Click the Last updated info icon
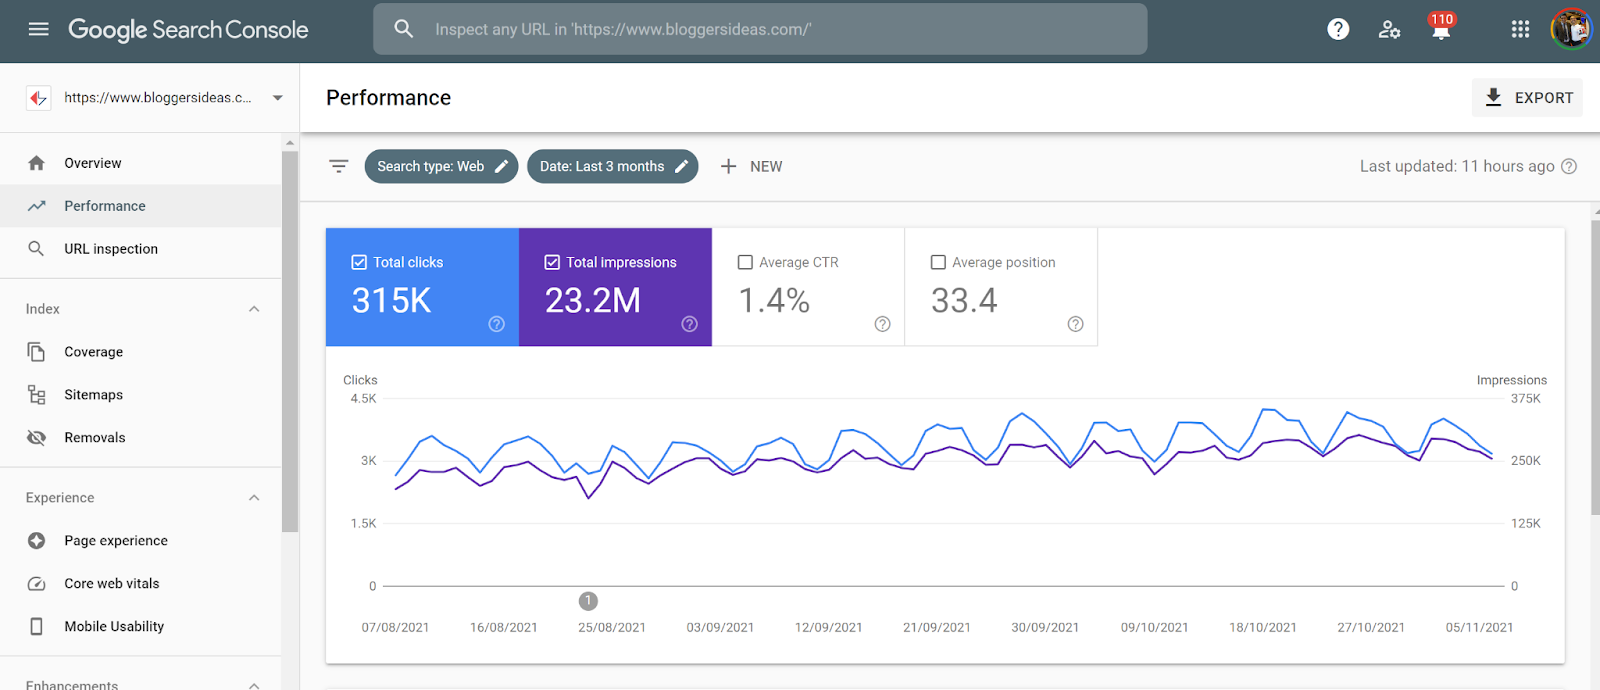The height and width of the screenshot is (690, 1600). click(x=1569, y=166)
